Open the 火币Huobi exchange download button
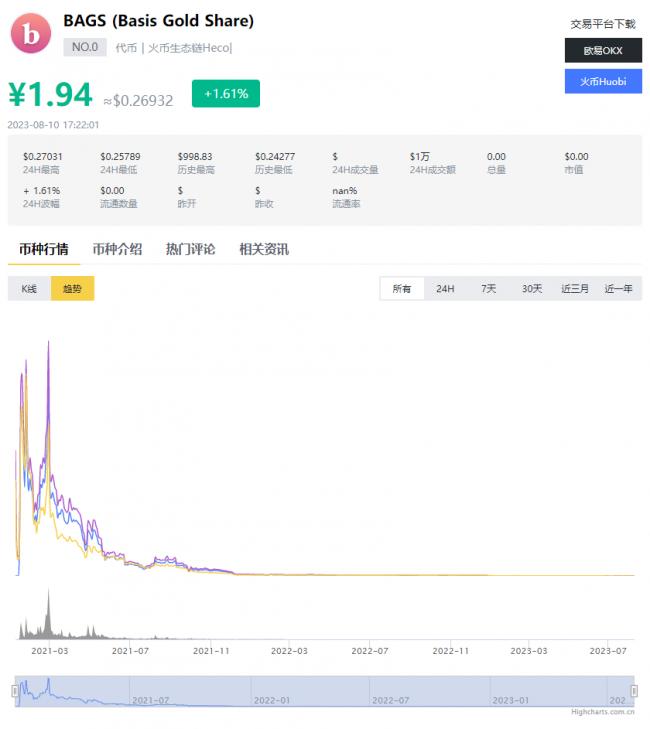 602,82
